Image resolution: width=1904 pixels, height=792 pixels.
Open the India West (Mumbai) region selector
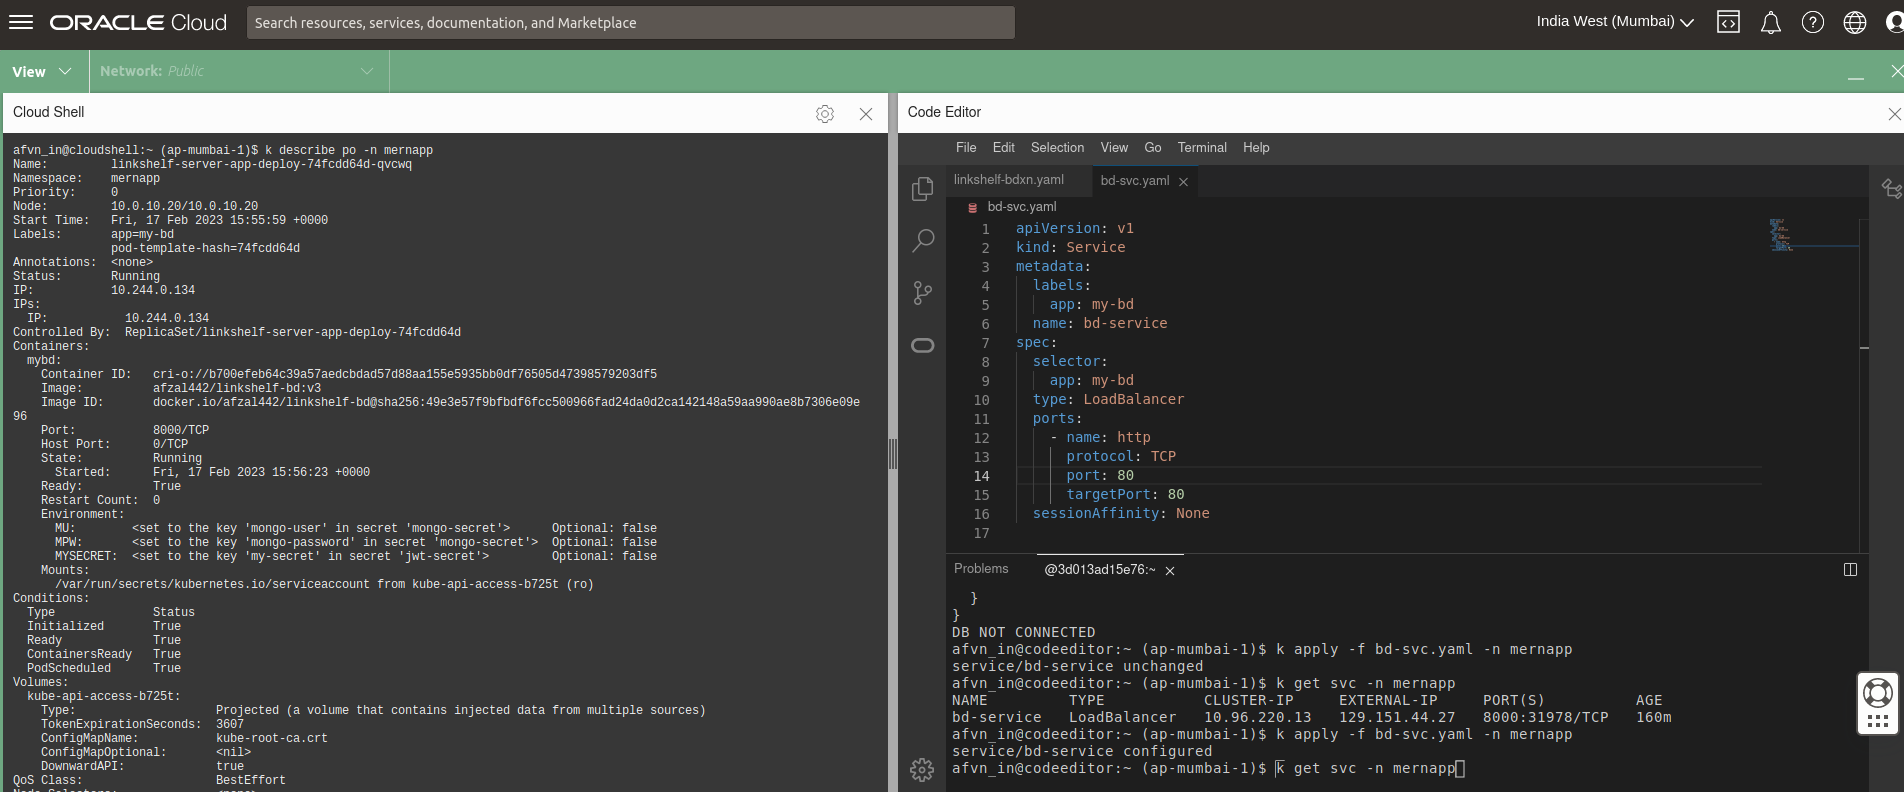[1615, 21]
